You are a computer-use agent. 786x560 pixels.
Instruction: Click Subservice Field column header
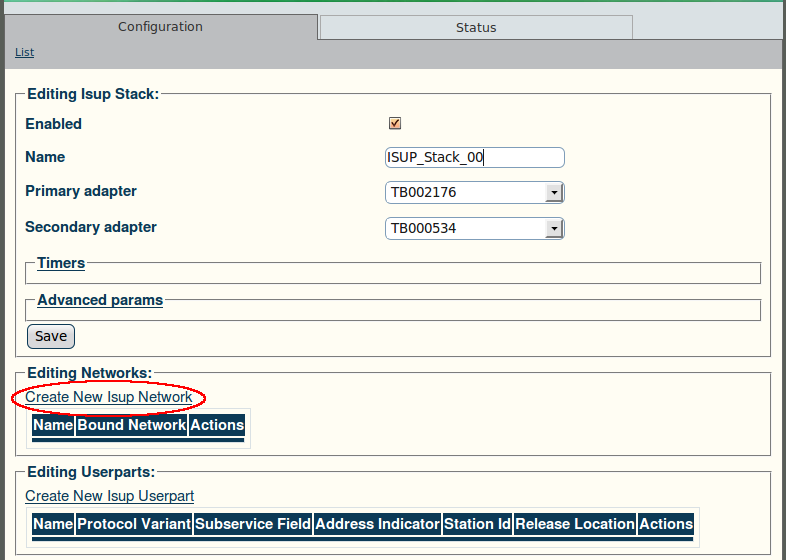pyautogui.click(x=253, y=524)
